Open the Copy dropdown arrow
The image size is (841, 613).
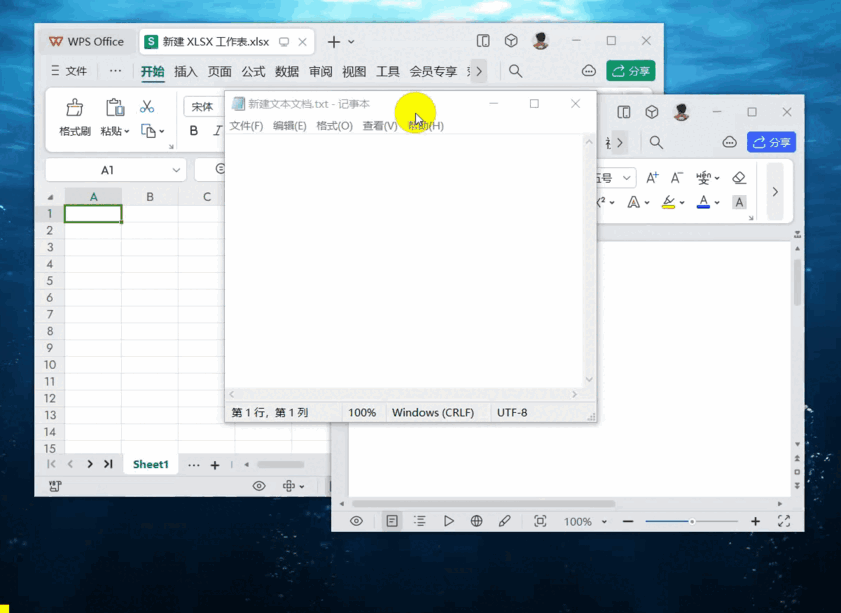coord(161,131)
